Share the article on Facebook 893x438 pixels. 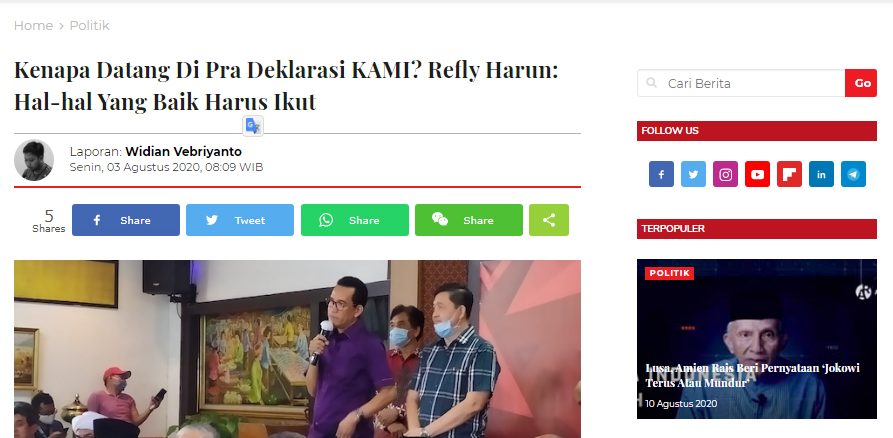click(x=126, y=220)
